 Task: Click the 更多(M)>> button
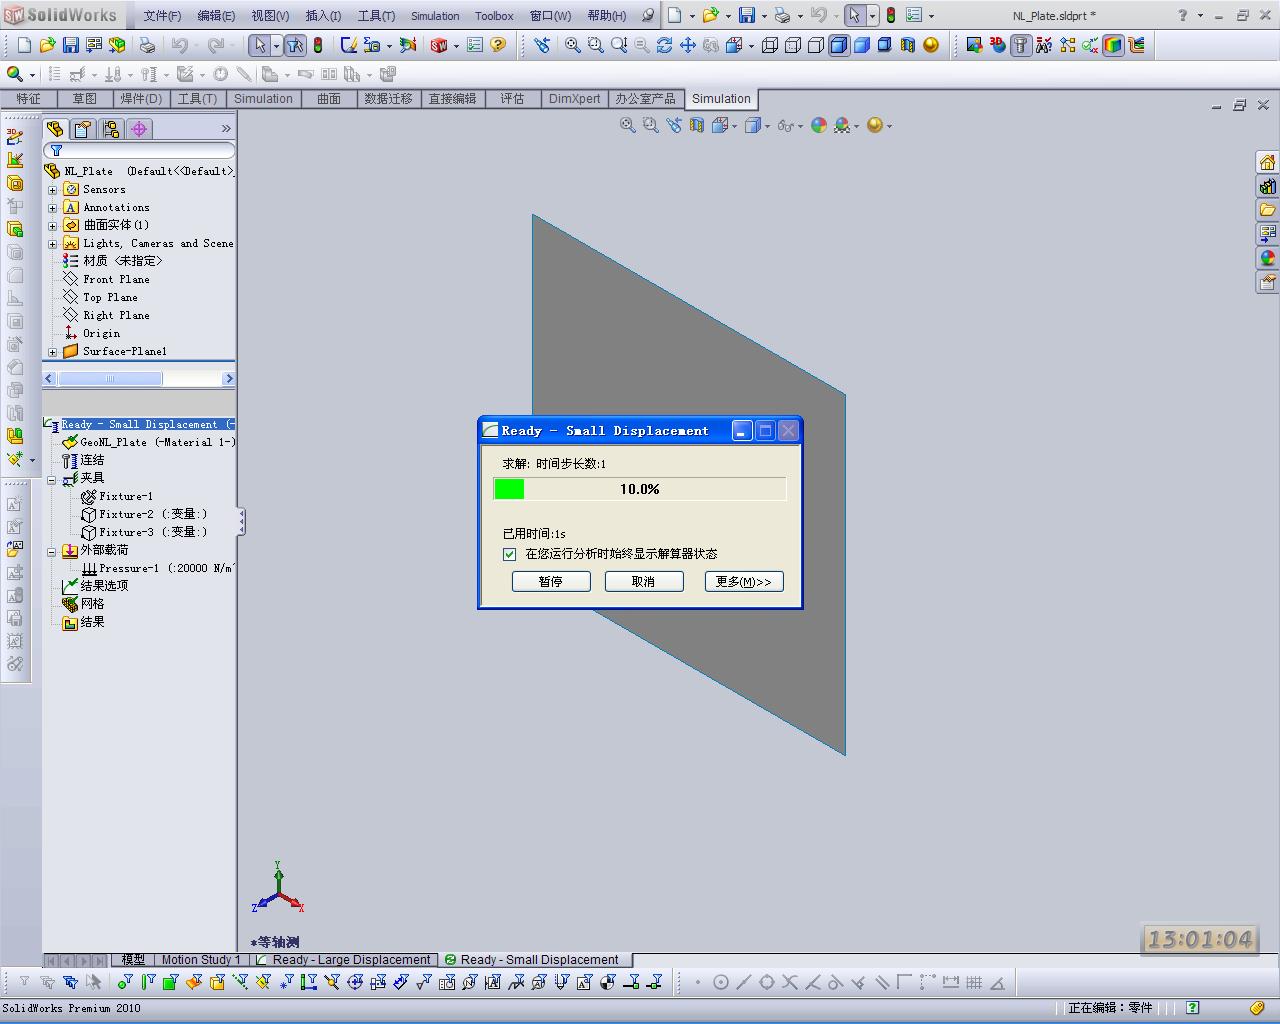pos(744,582)
